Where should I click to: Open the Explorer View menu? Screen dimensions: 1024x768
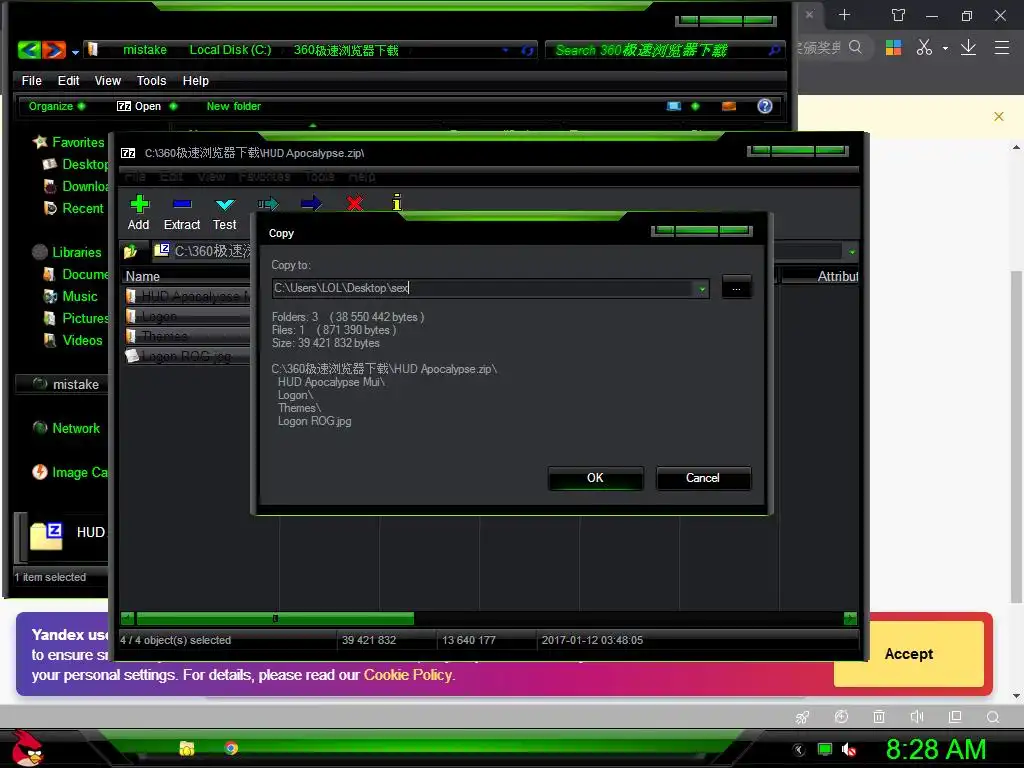pos(107,81)
